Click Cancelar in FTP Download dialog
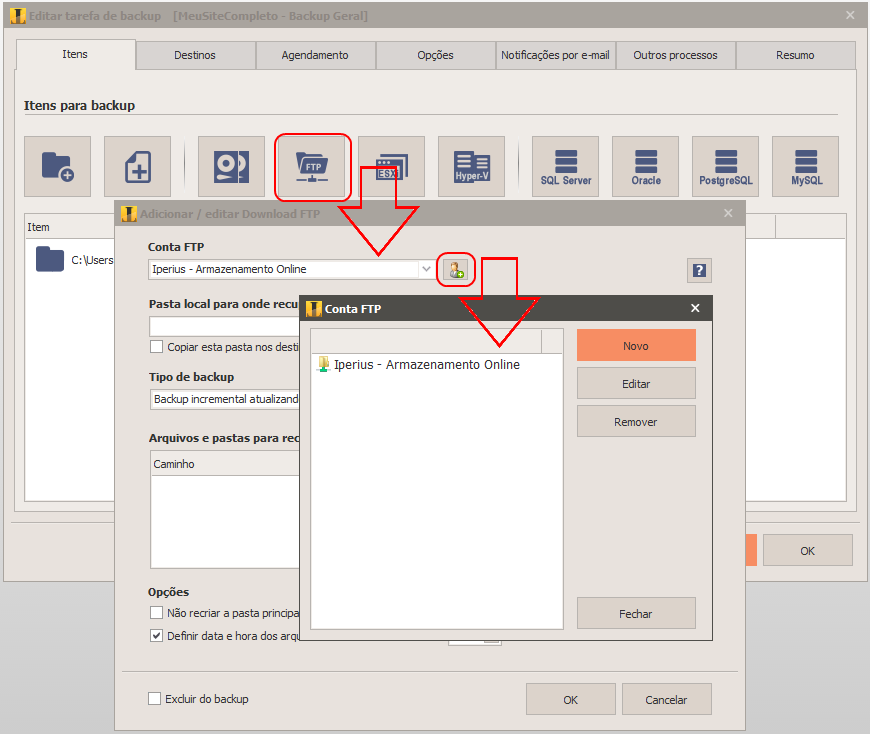The width and height of the screenshot is (870, 734). click(666, 700)
